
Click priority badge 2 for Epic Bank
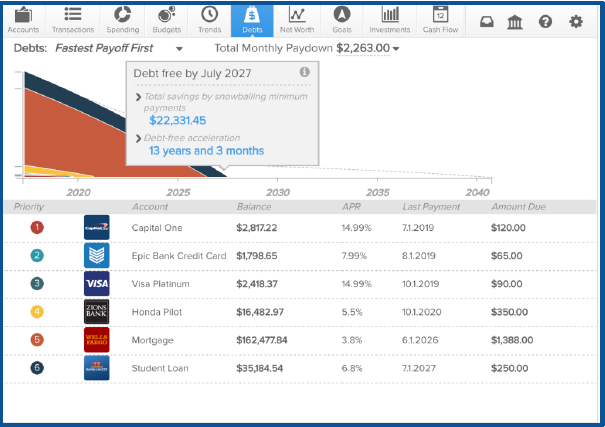point(37,255)
